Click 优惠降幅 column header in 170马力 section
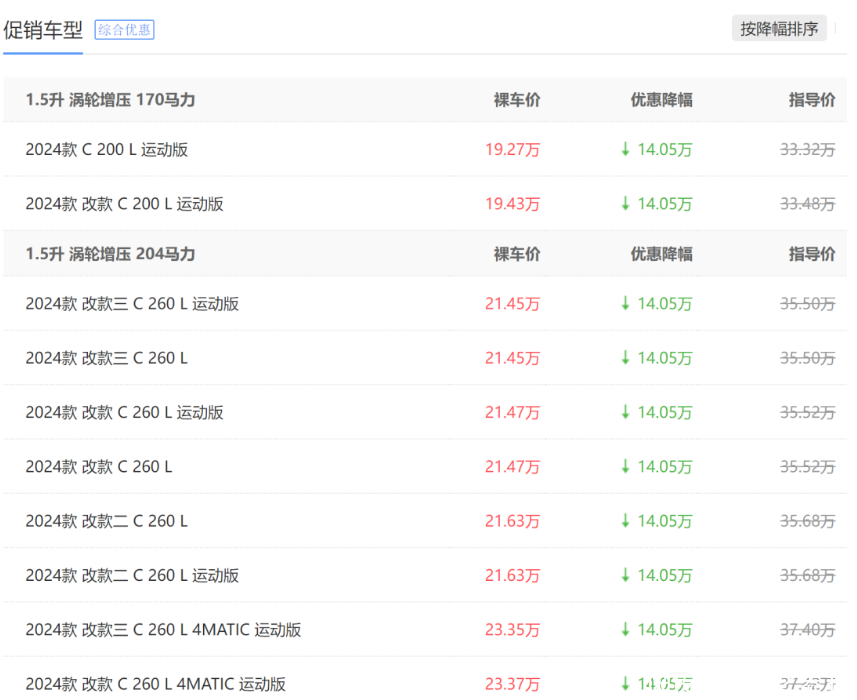 [x=661, y=100]
